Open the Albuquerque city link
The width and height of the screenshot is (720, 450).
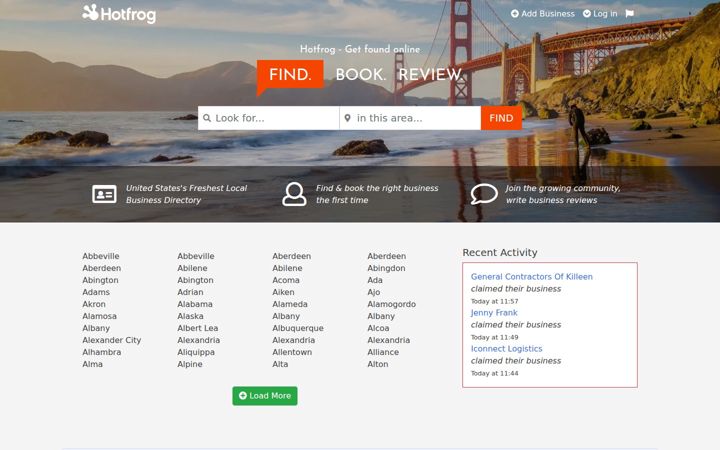click(x=298, y=328)
